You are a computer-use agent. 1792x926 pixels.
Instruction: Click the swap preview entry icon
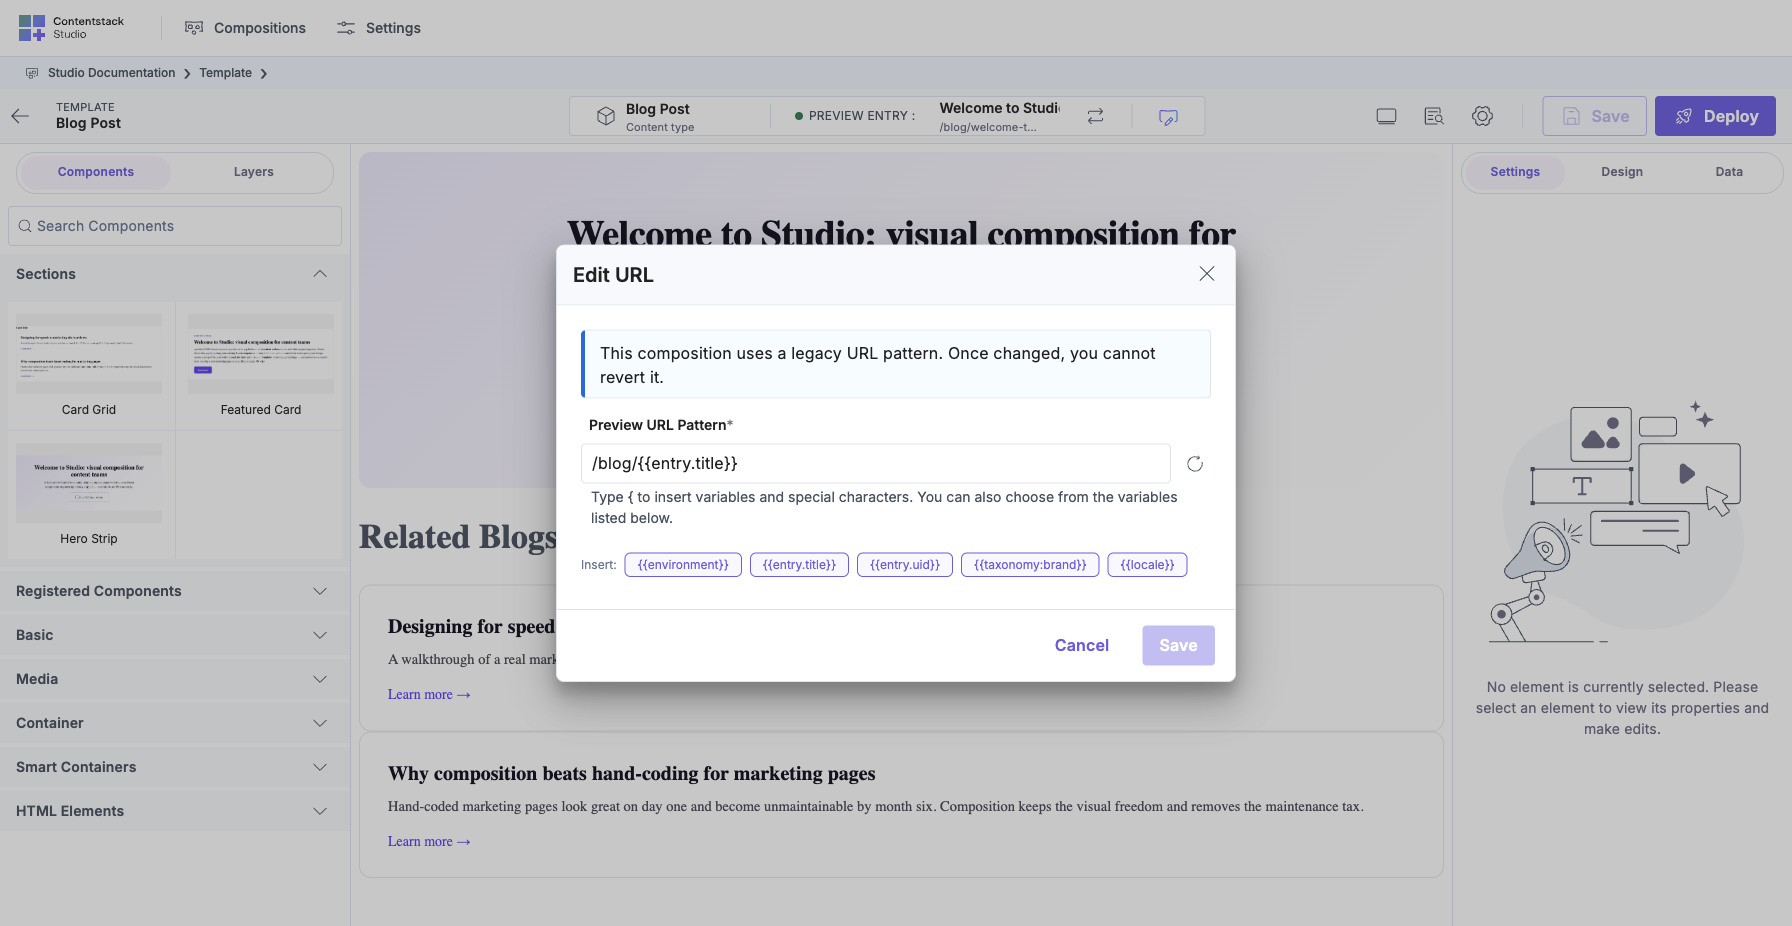tap(1096, 116)
